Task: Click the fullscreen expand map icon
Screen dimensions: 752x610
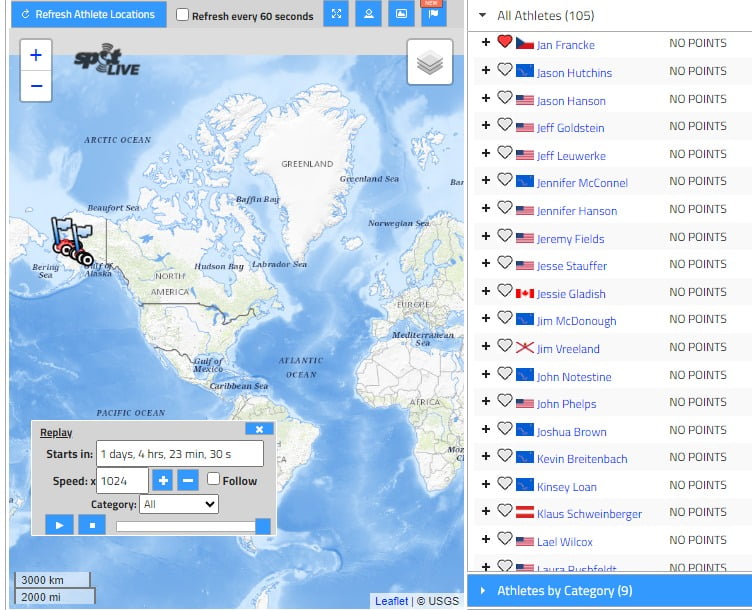Action: pos(336,15)
